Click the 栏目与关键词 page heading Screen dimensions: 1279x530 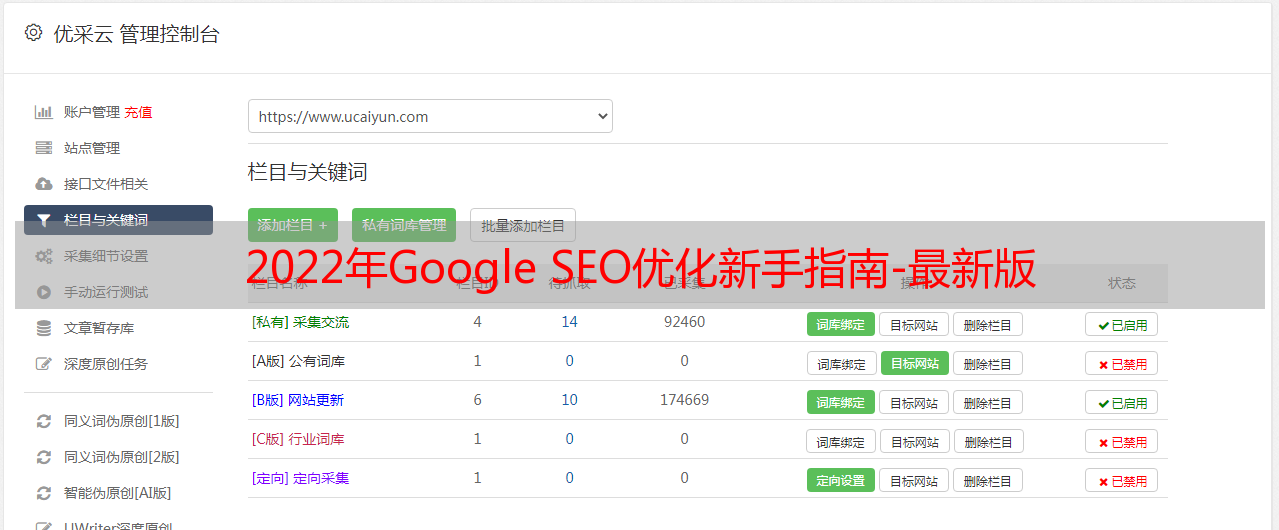coord(308,172)
